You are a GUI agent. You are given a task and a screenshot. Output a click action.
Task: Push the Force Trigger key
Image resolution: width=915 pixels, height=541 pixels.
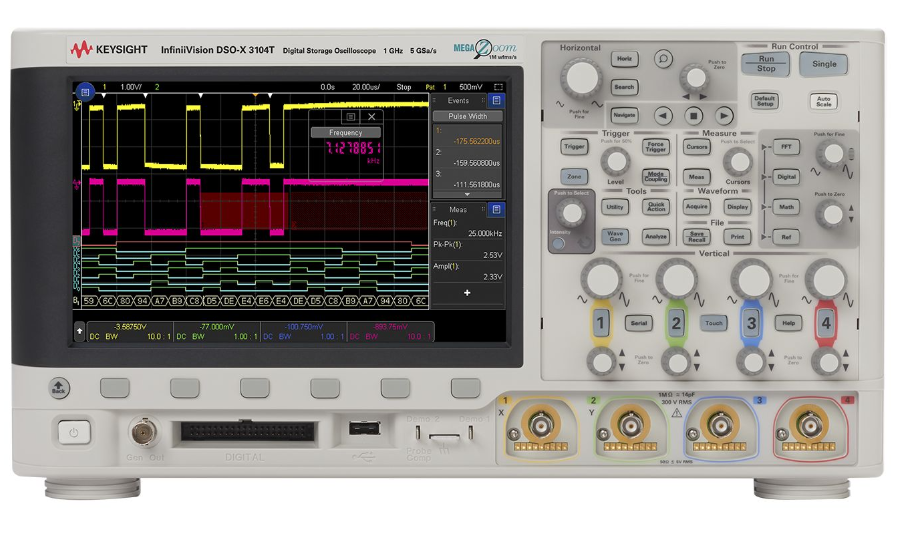(655, 146)
